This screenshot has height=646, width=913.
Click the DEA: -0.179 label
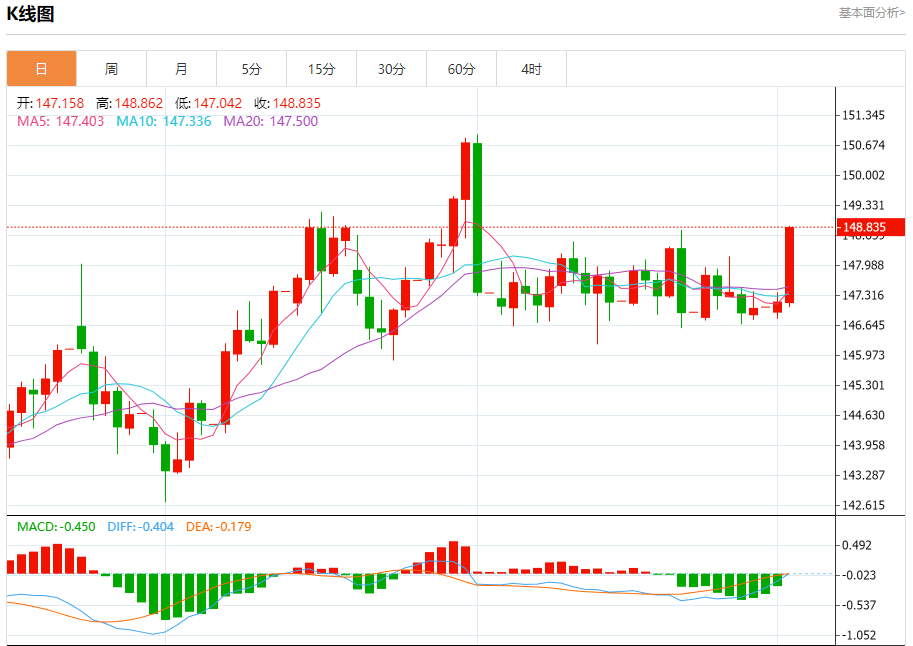tap(218, 527)
